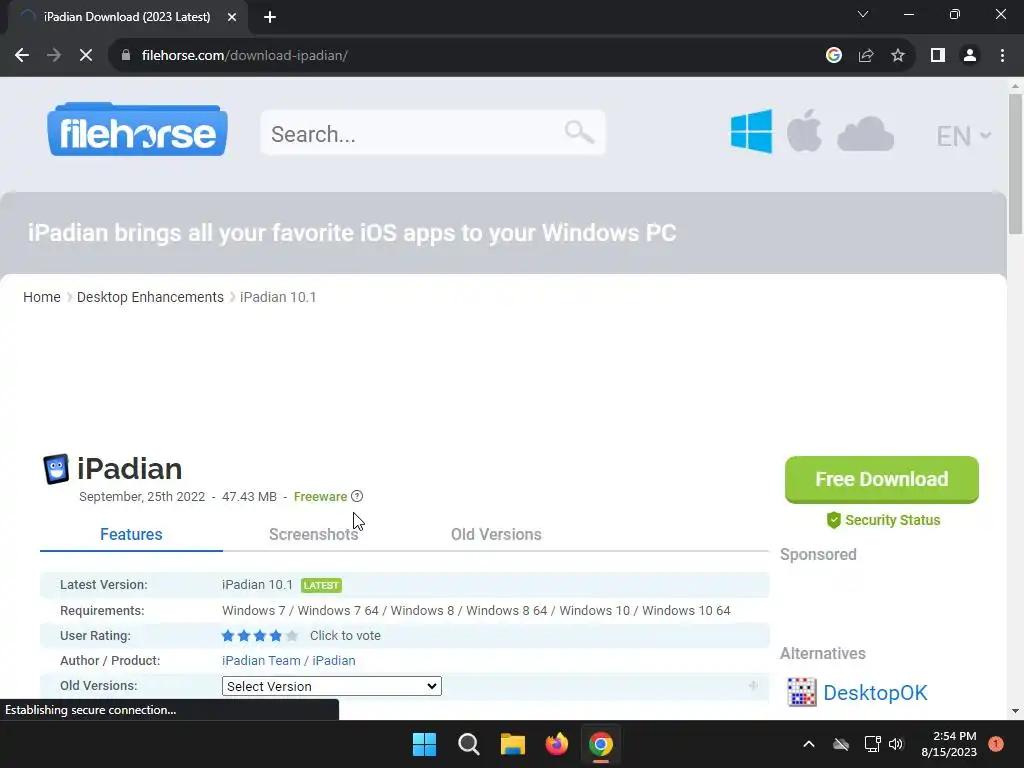Click the page scrollbar thumb
The width and height of the screenshot is (1024, 768).
1015,163
